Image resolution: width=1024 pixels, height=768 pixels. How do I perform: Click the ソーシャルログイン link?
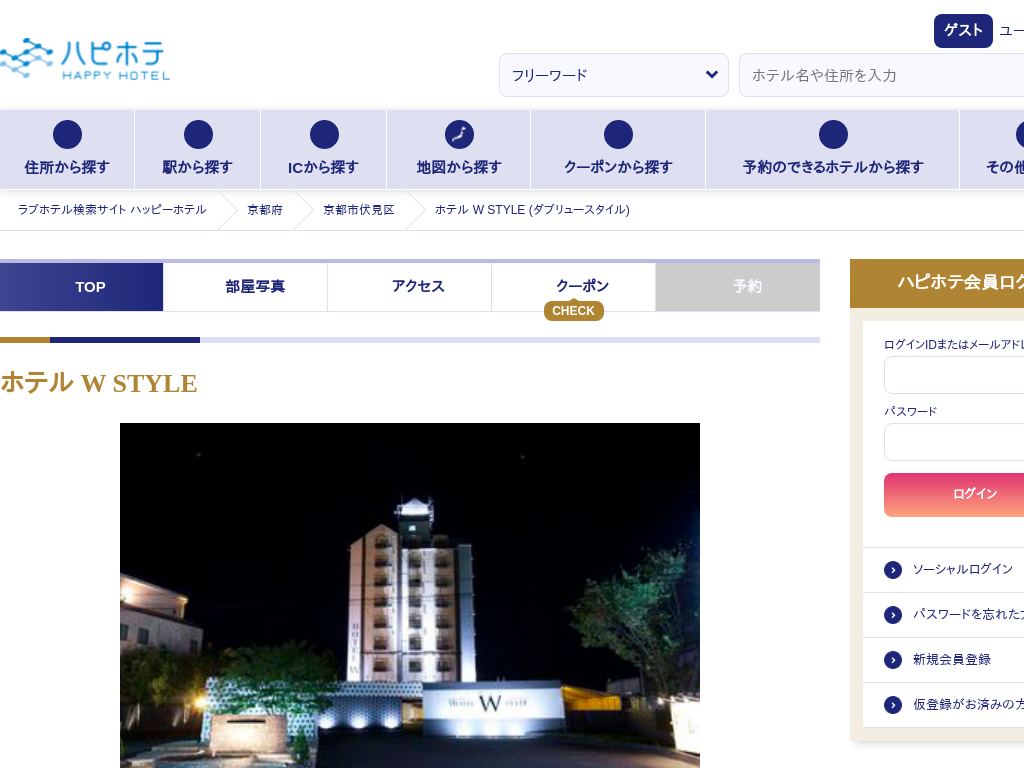963,569
